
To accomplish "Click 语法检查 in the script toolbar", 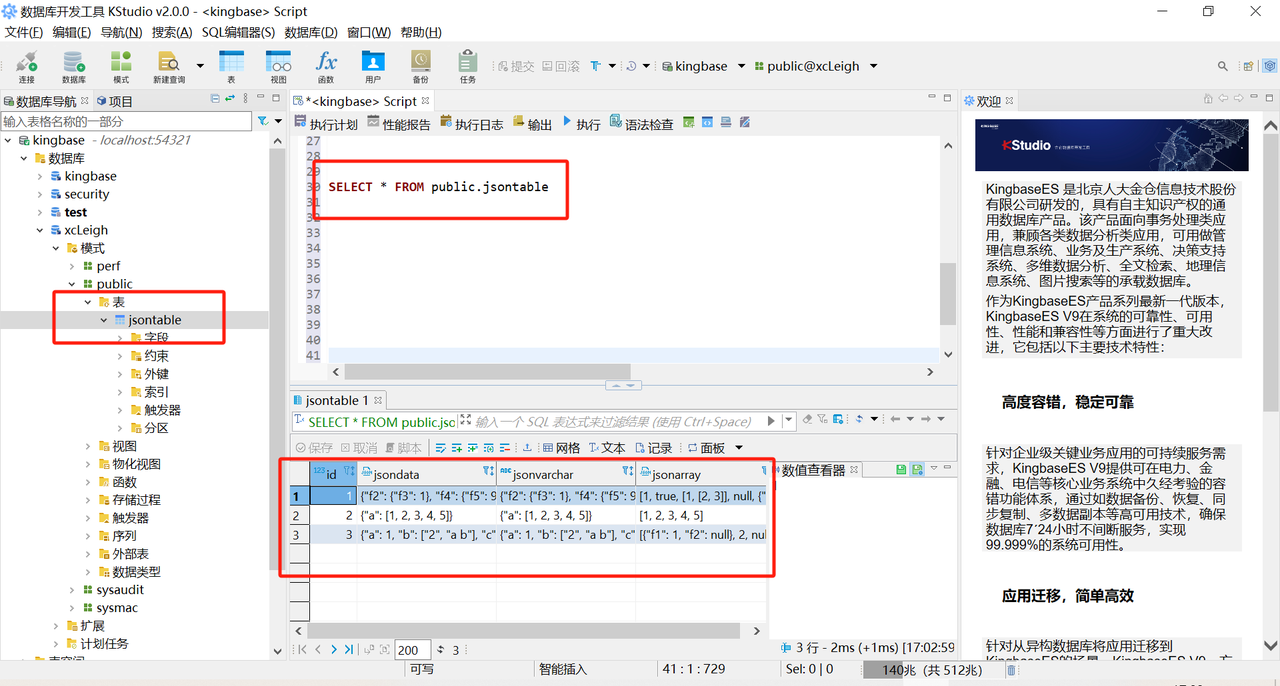I will click(x=641, y=124).
